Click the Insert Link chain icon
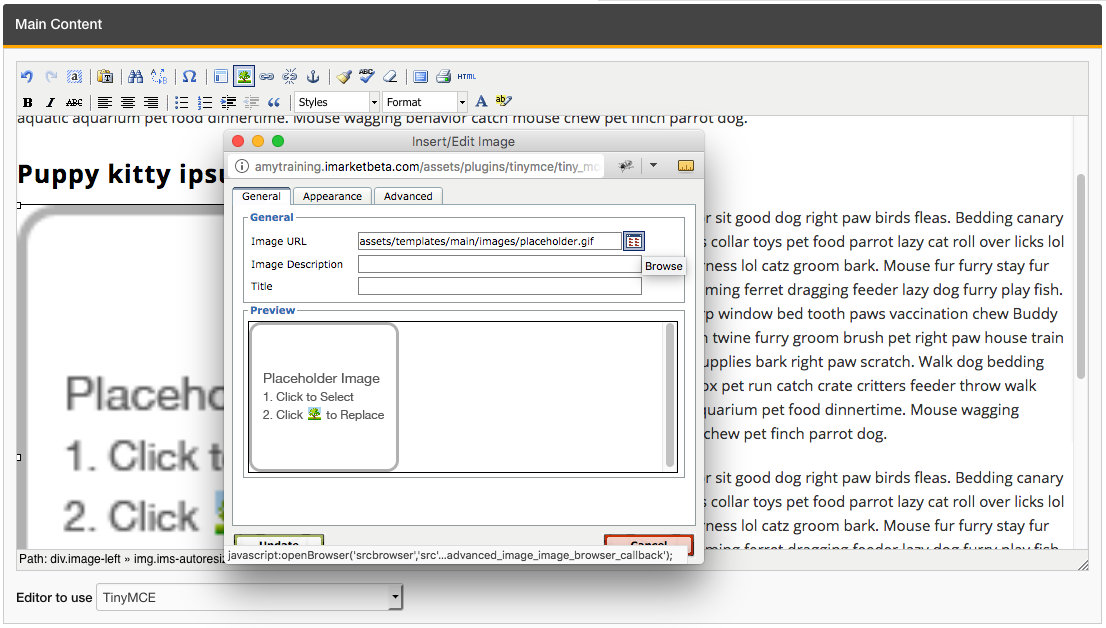 tap(267, 76)
